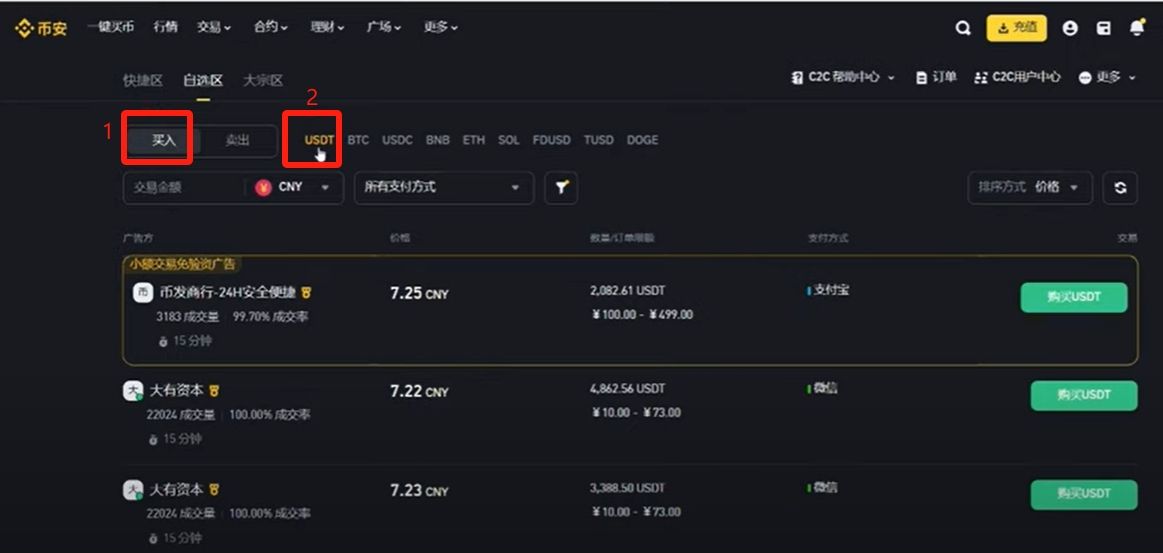
Task: Open the notifications bell icon
Action: click(1136, 29)
